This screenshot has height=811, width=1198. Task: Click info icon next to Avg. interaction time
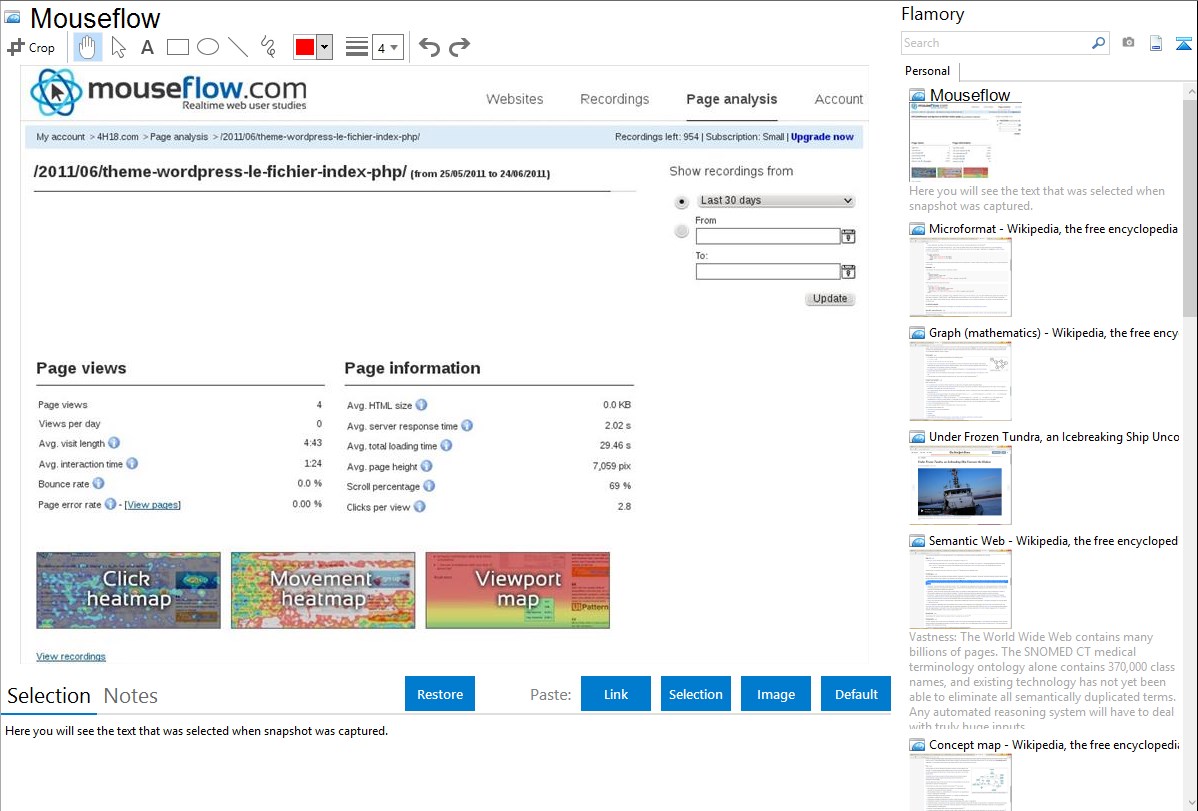point(132,463)
